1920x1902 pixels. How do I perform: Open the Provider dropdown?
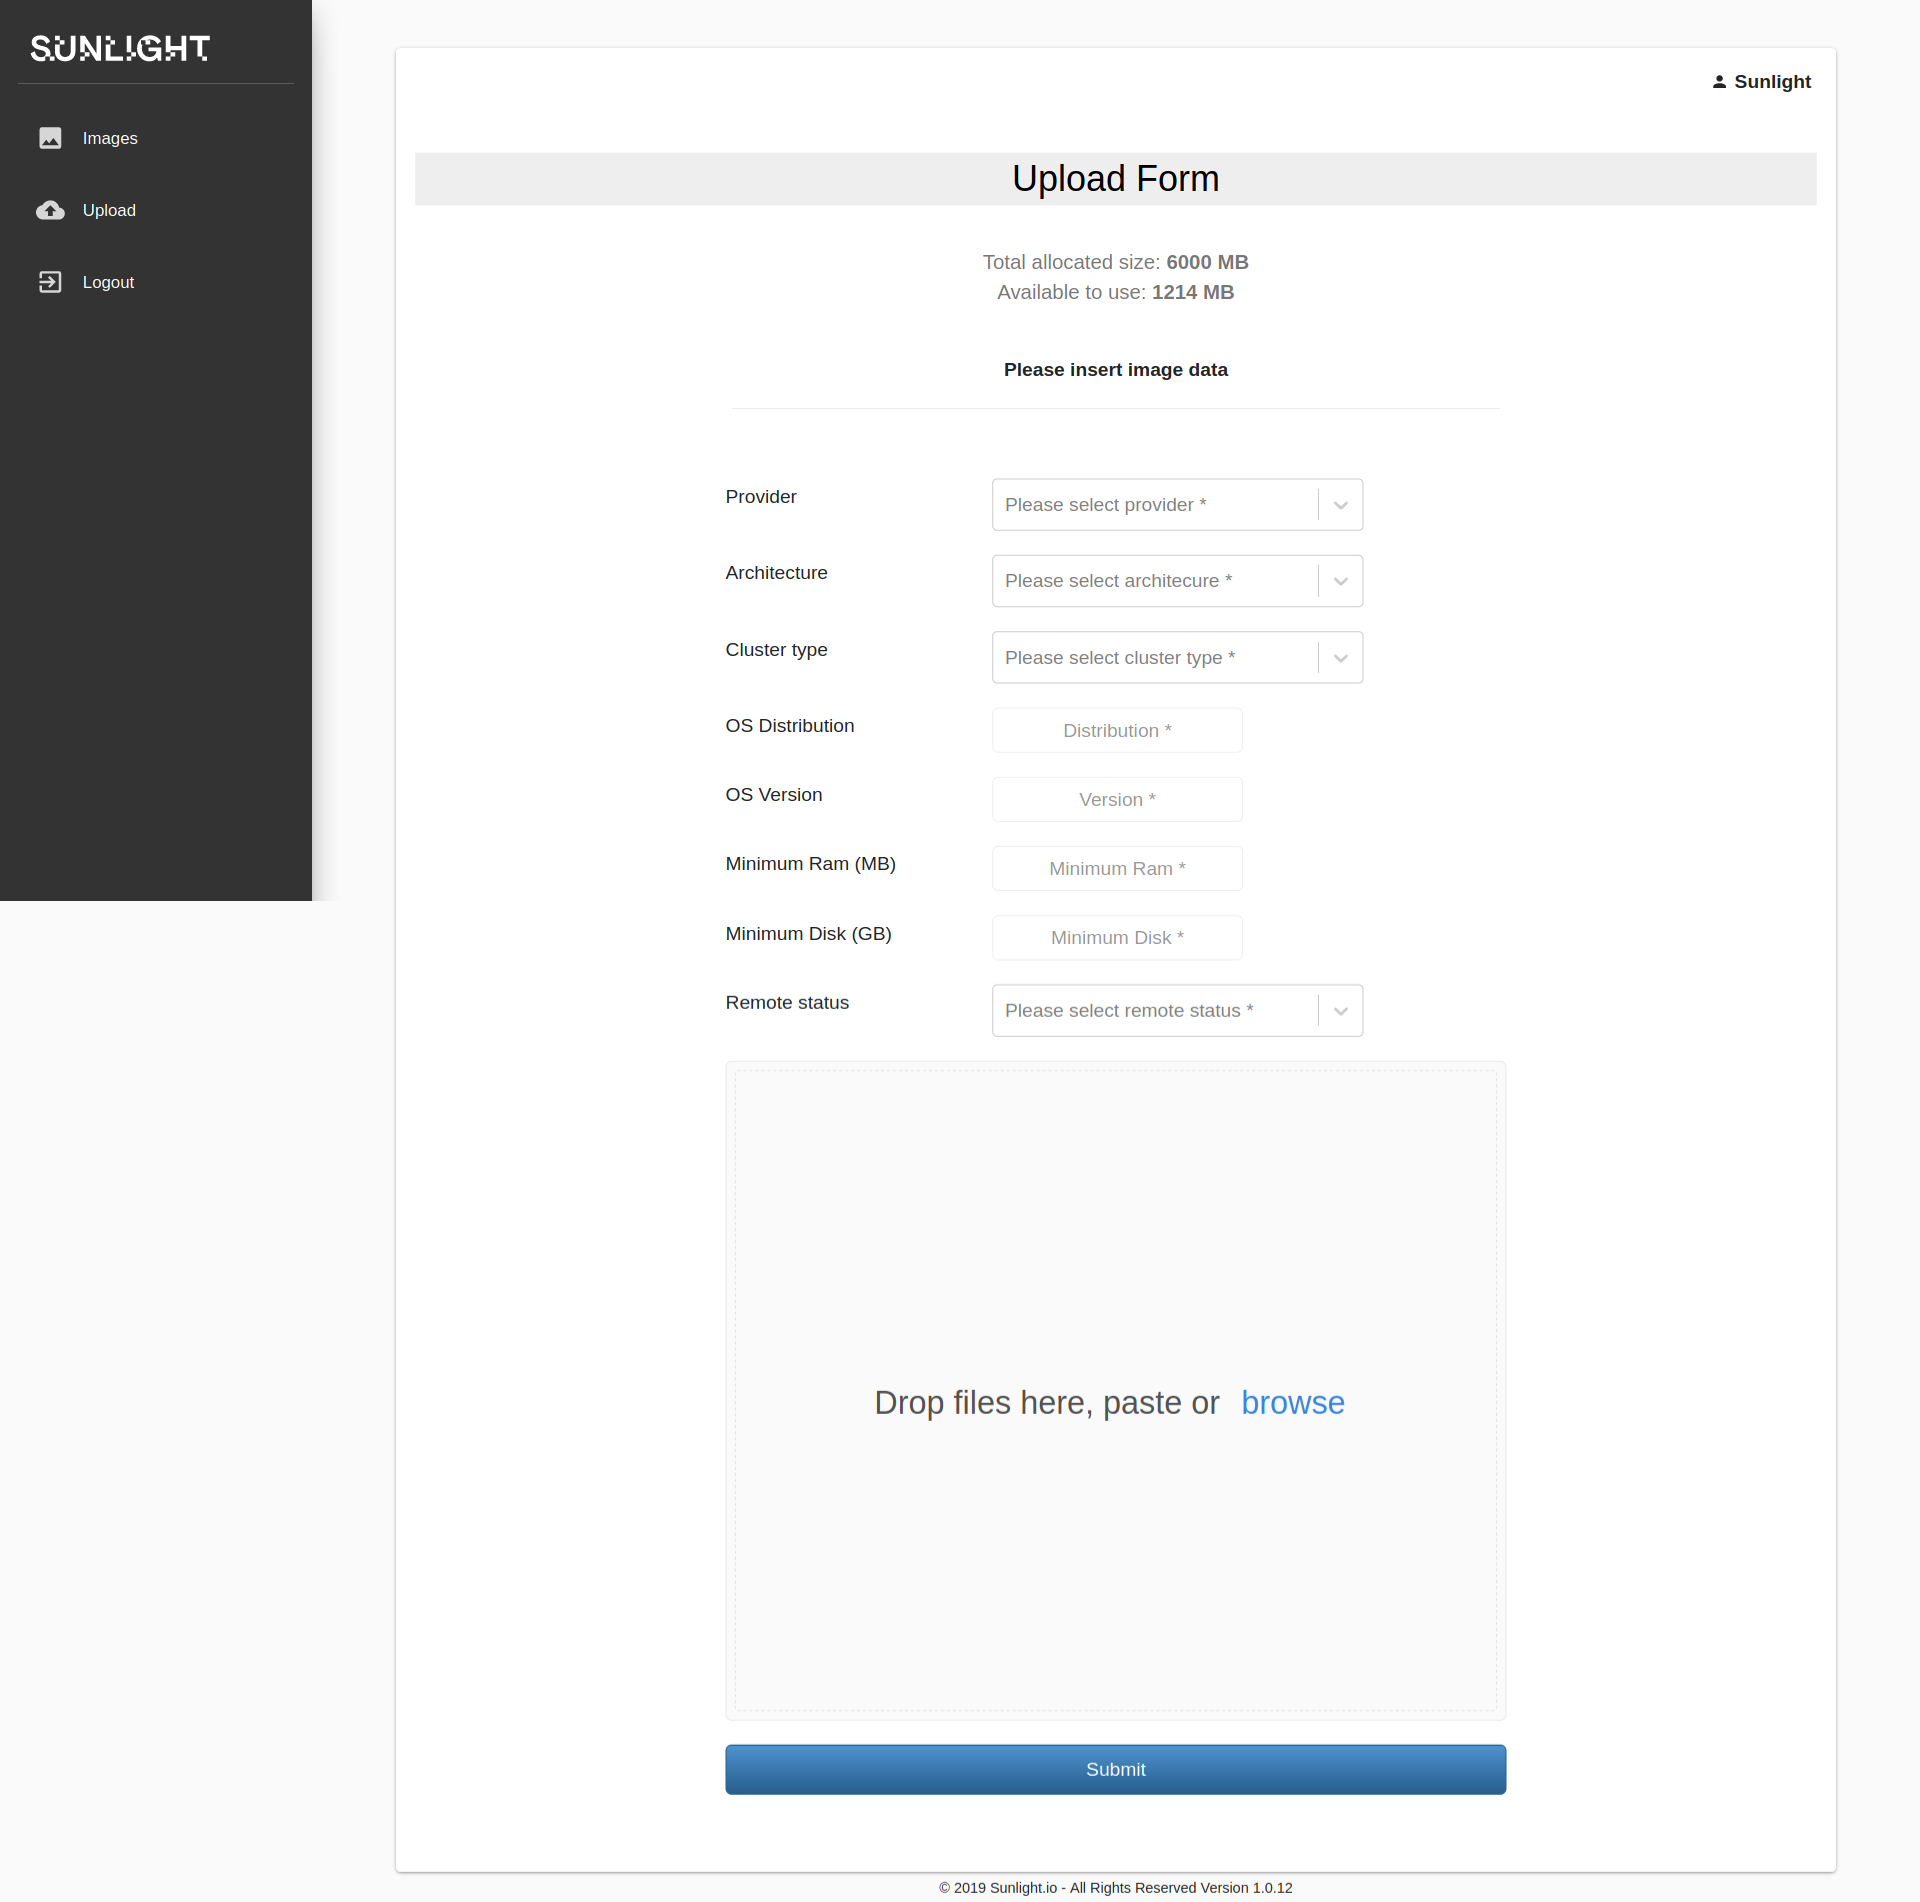pyautogui.click(x=1176, y=503)
